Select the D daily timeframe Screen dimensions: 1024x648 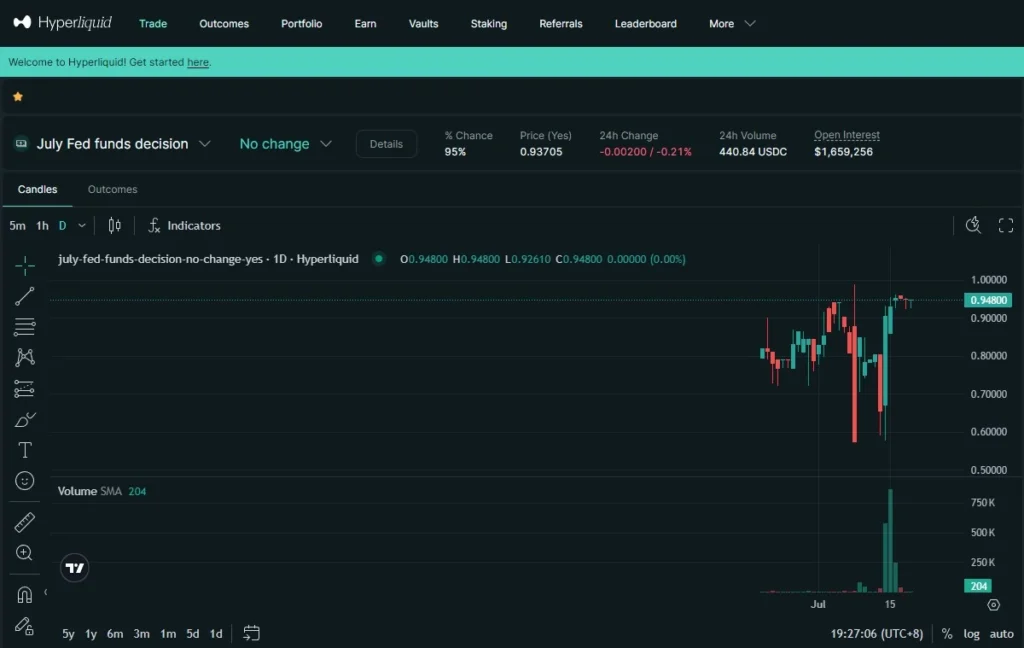63,225
